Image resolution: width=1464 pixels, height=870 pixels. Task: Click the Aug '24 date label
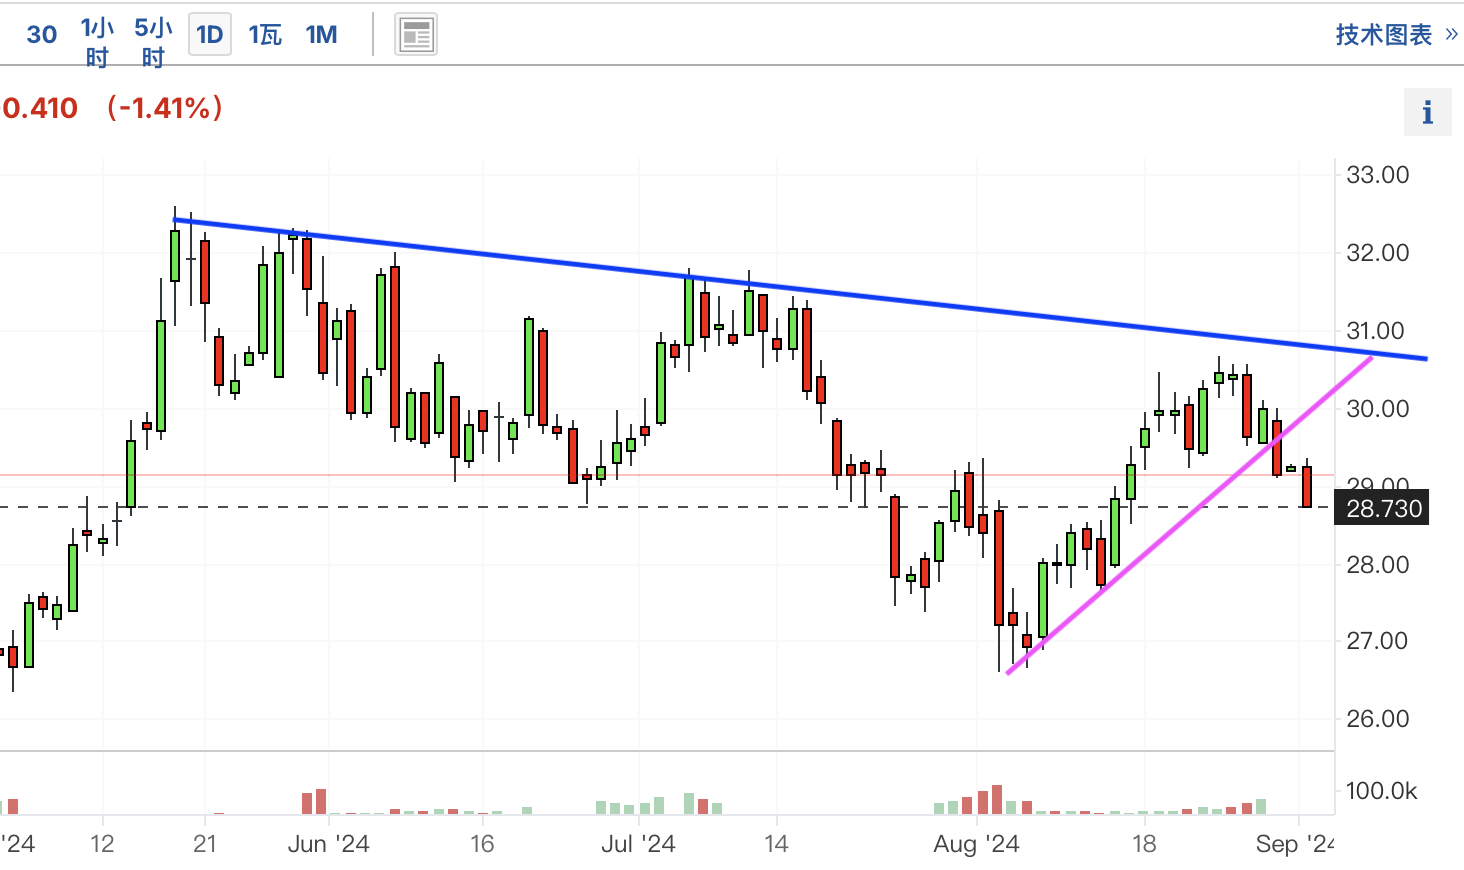coord(976,844)
